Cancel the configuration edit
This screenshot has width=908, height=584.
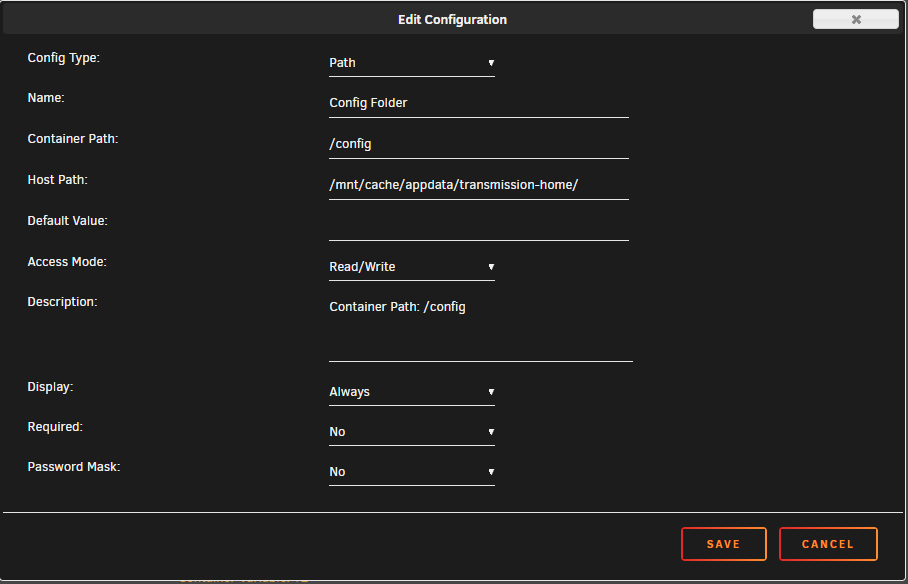coord(828,544)
